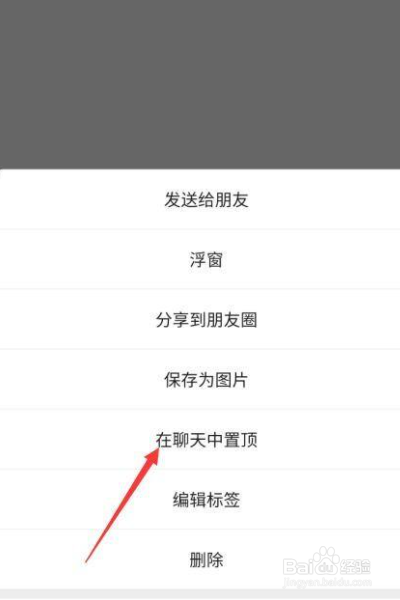Dismiss menu via dimmed gray overlay

[x=200, y=84]
